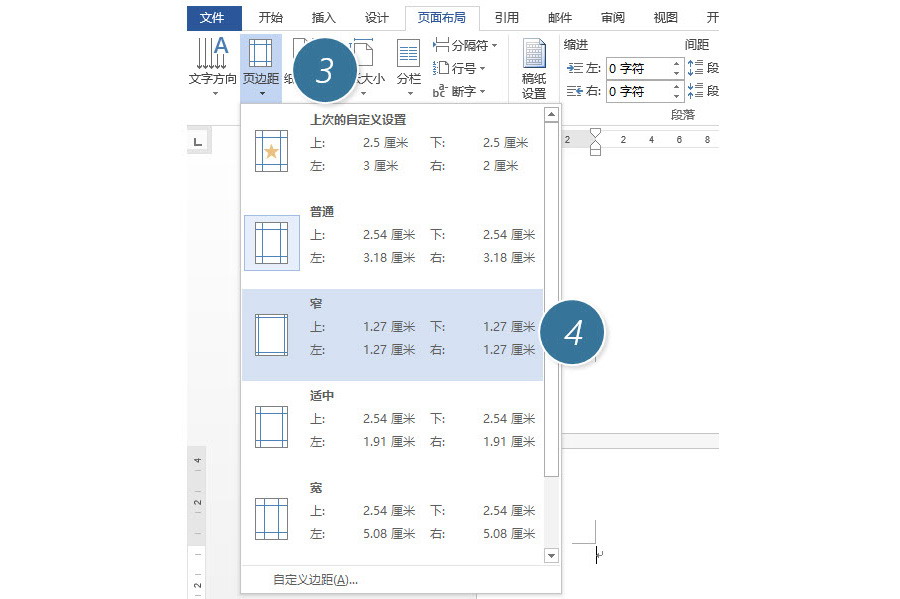The width and height of the screenshot is (900, 599).
Task: Decrease right indent with down spinner arrow
Action: [x=677, y=96]
